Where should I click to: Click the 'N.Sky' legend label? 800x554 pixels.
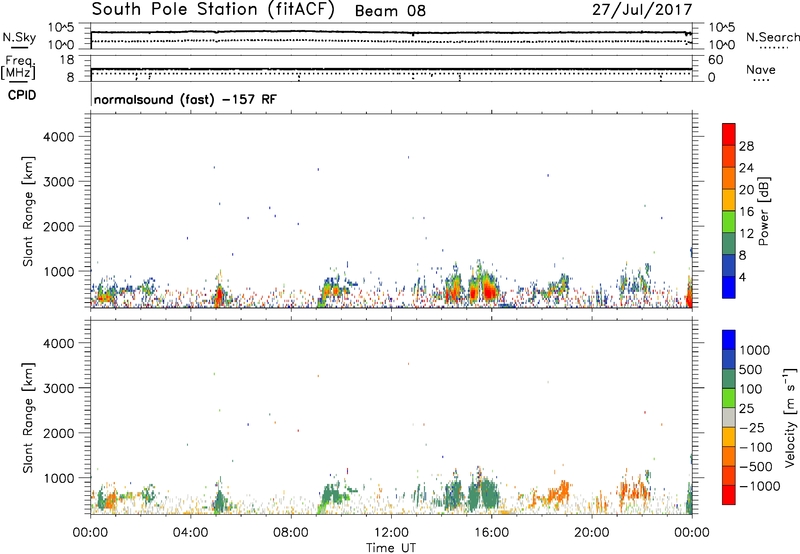(x=19, y=37)
